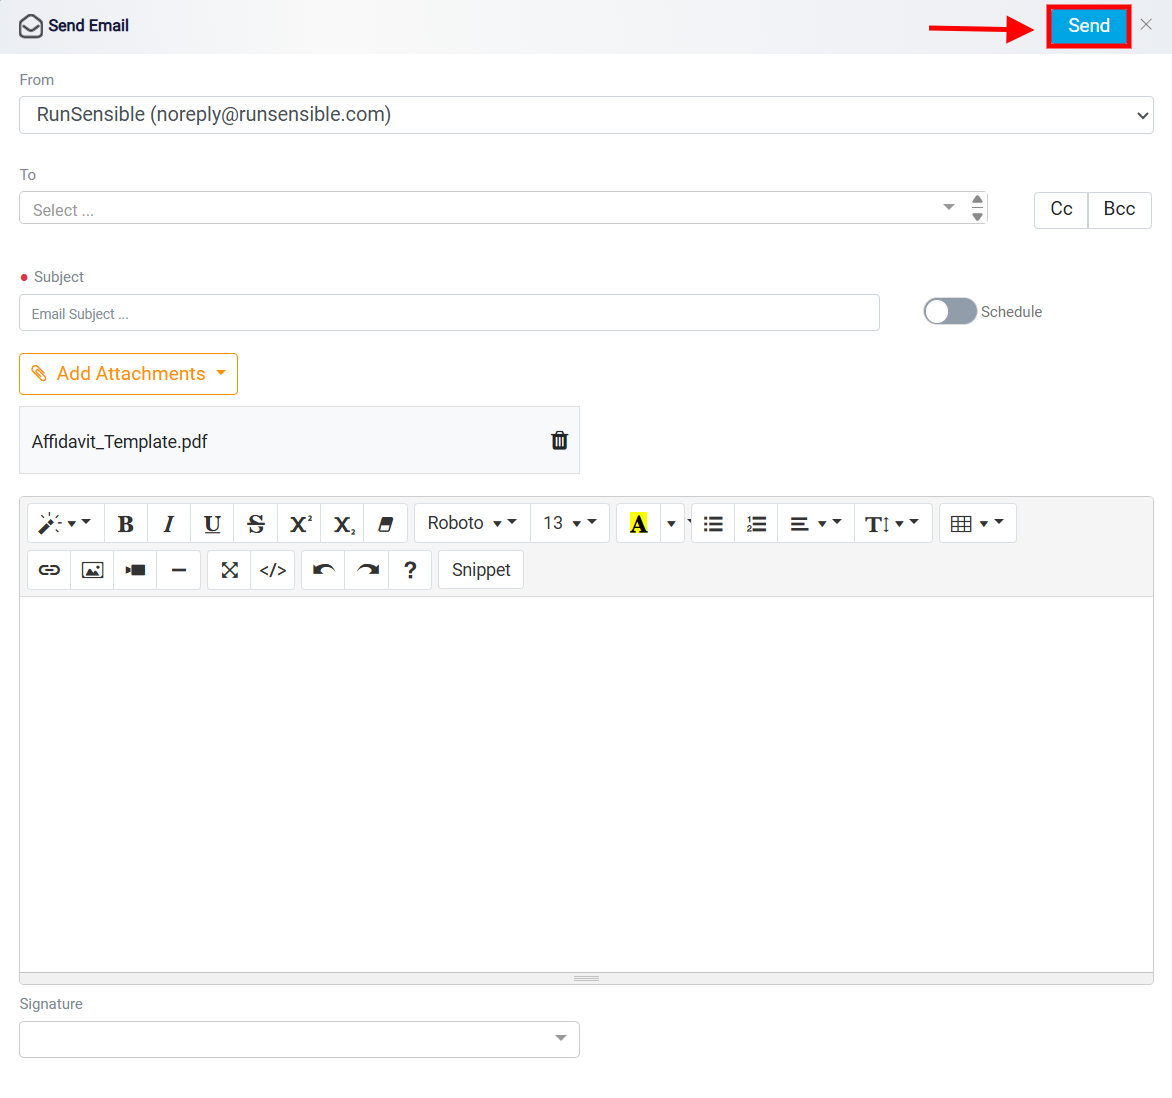Click the editor resize handle bar
Screen dimensions: 1172x1098
[x=586, y=978]
